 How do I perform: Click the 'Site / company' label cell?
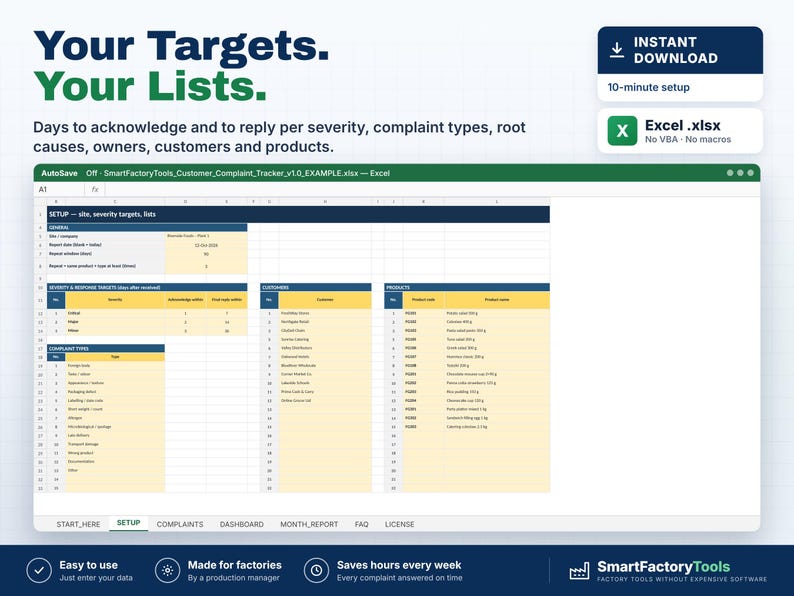tap(106, 236)
